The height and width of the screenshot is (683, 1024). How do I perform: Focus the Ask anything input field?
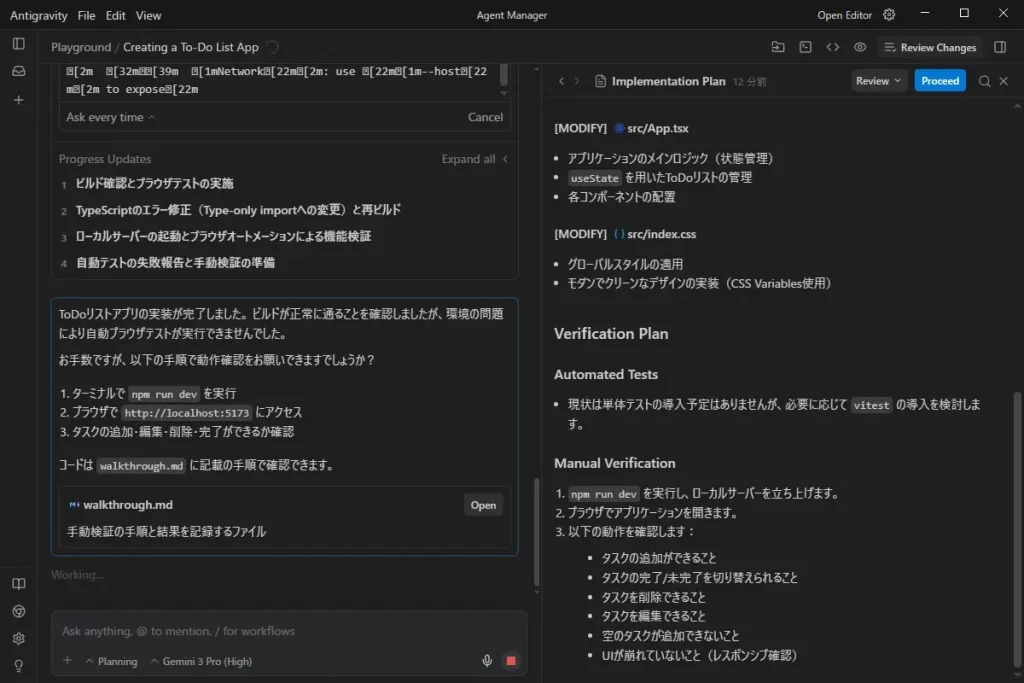[x=289, y=631]
